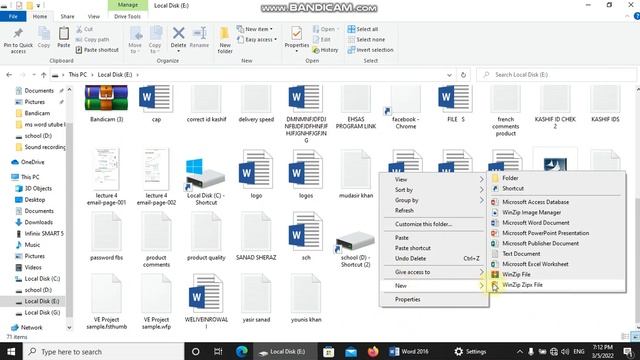This screenshot has width=640, height=360.
Task: Click Invert selection in ribbon
Action: point(371,50)
